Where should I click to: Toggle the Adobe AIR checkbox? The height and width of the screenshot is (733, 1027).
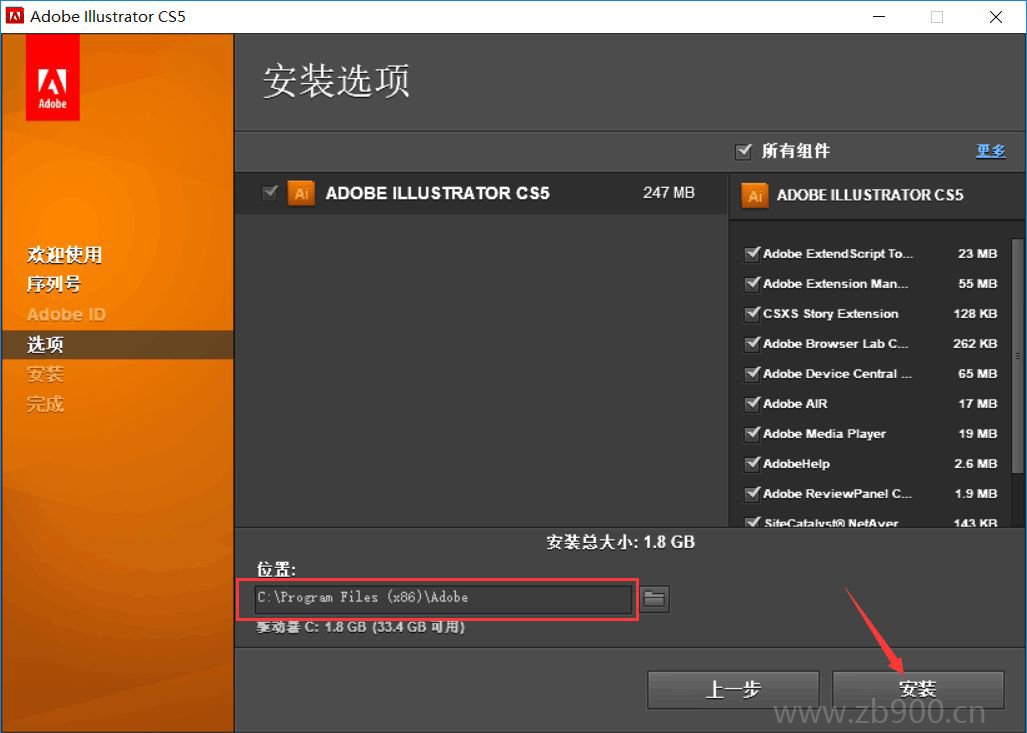tap(752, 404)
